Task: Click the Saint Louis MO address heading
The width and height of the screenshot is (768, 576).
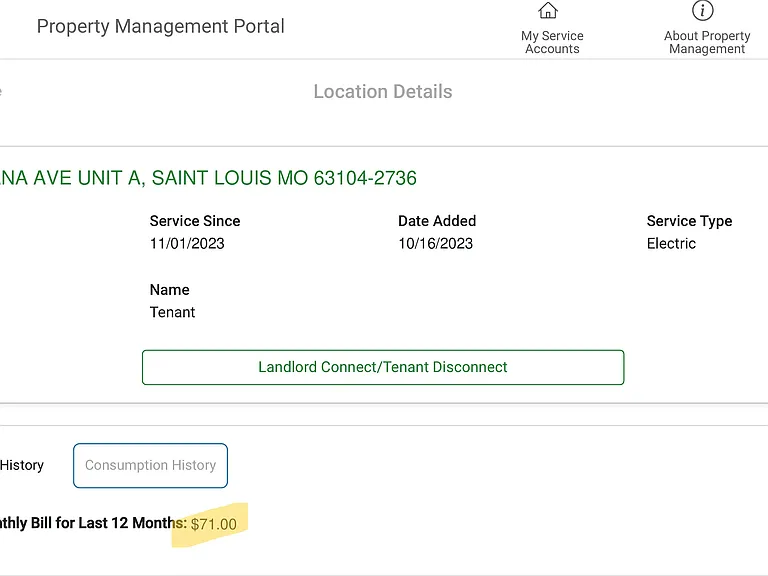Action: click(x=208, y=178)
